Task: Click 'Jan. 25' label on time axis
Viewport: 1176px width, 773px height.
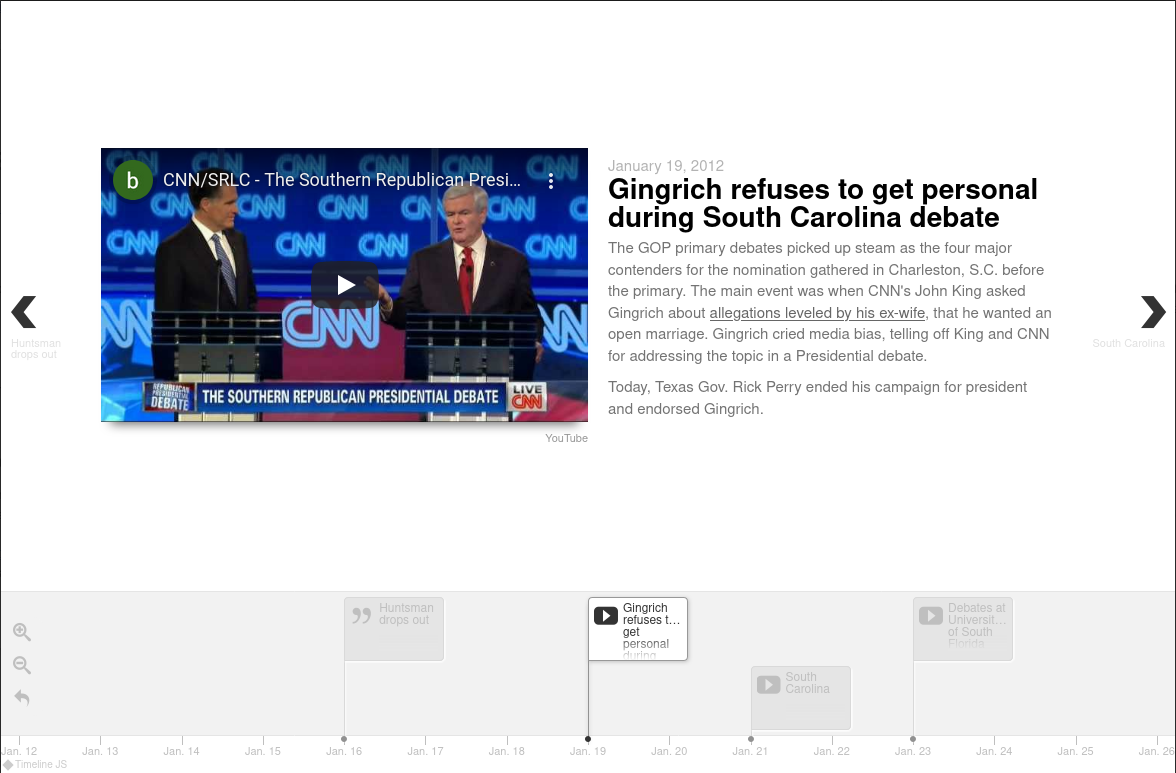Action: coord(1076,751)
